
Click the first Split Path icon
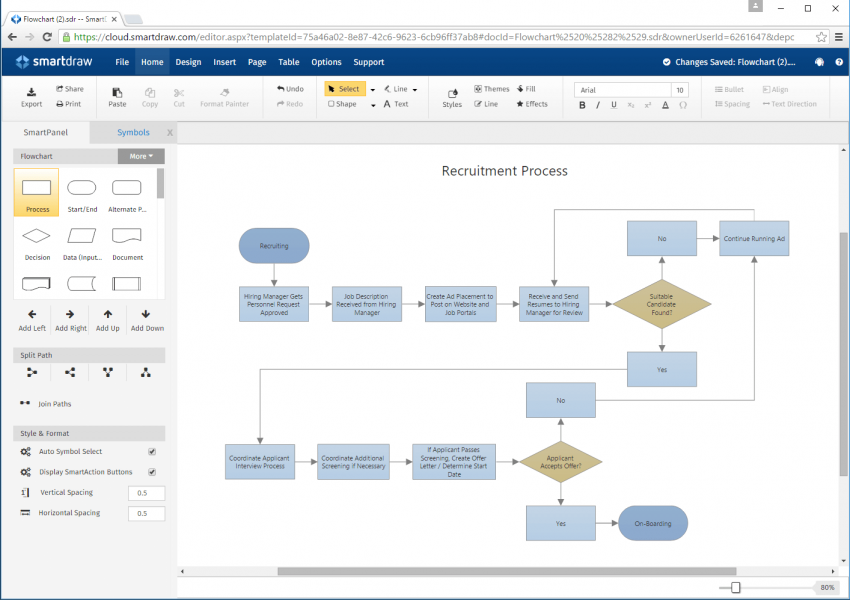[31, 373]
